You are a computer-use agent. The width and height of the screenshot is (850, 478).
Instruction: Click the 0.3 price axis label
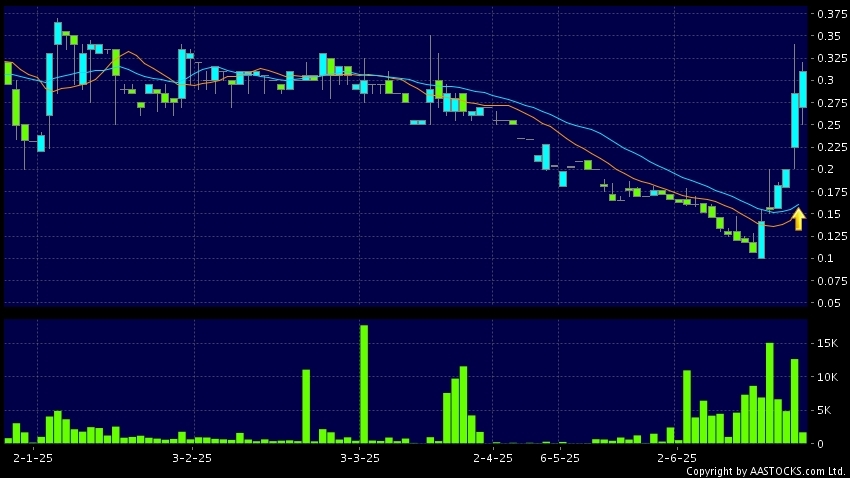[826, 80]
